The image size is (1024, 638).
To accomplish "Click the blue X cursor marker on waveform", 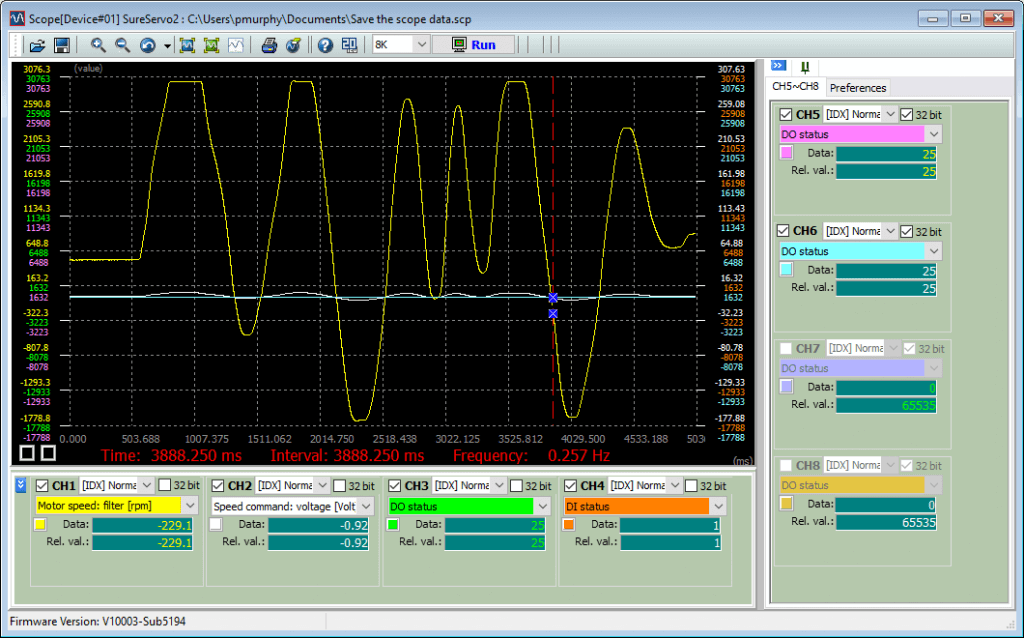I will tap(553, 298).
